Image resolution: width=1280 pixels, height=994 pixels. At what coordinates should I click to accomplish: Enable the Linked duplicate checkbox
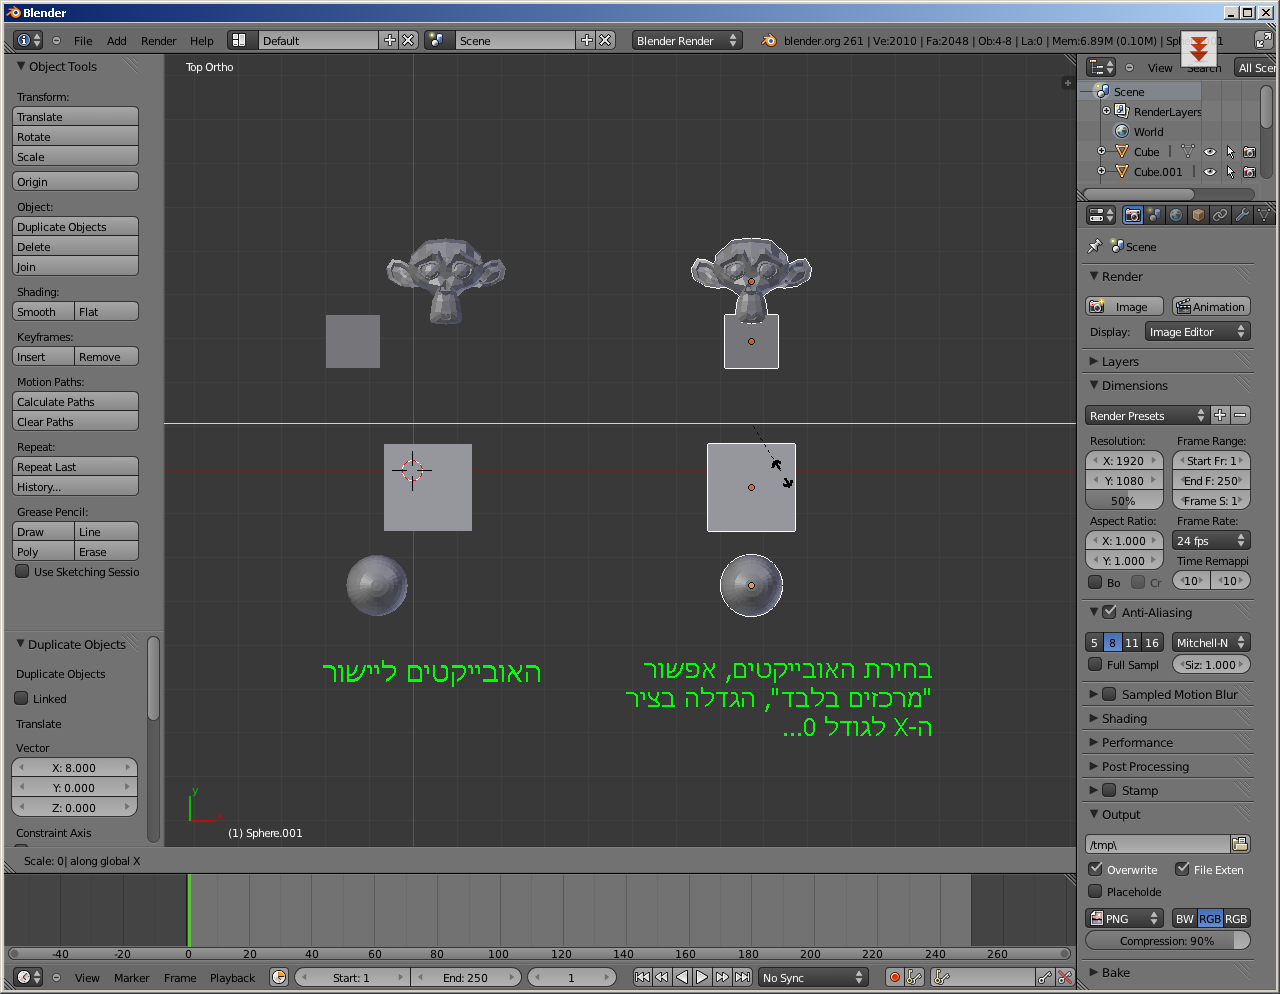[22, 699]
